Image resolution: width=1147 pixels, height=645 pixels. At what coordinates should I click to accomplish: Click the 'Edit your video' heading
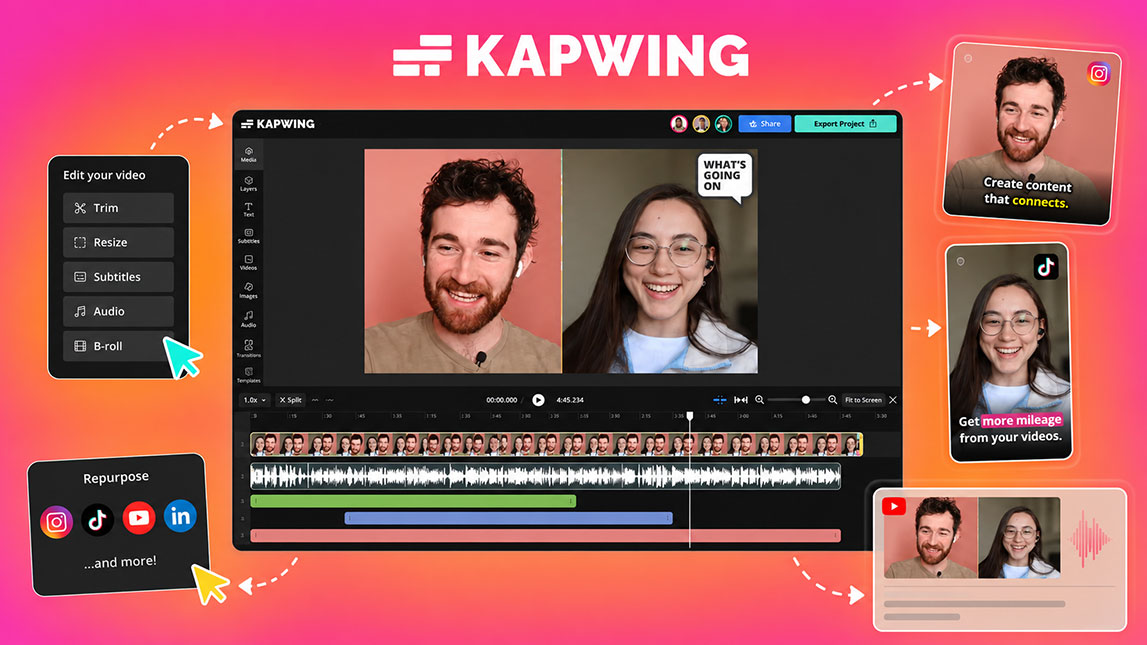pos(104,176)
